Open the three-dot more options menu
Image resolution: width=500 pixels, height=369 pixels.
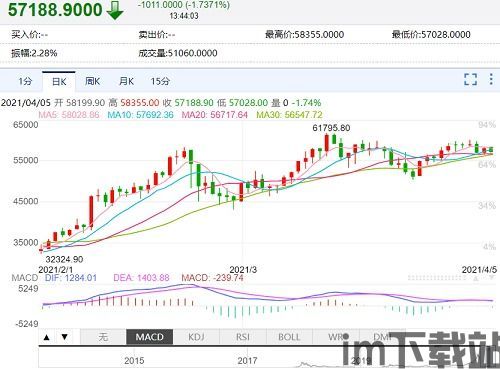point(491,79)
